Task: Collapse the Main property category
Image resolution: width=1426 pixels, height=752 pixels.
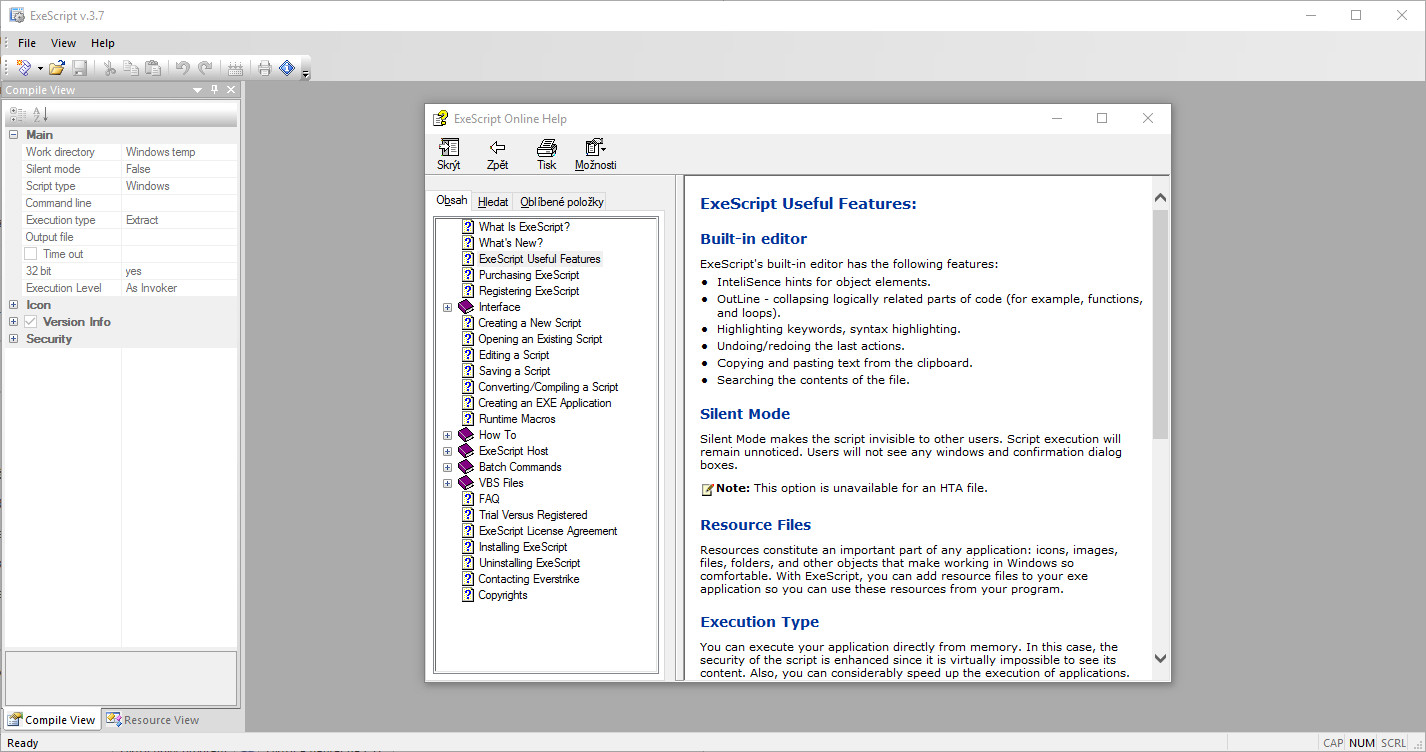Action: (14, 135)
